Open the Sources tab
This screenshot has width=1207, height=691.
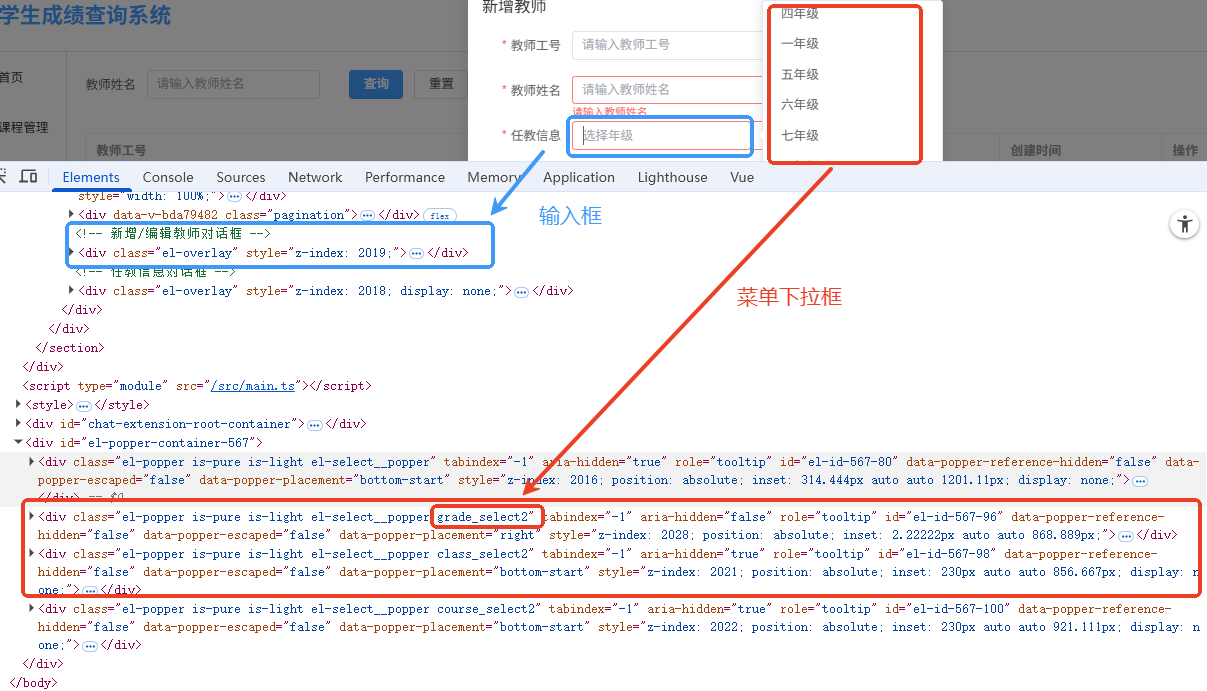tap(241, 177)
